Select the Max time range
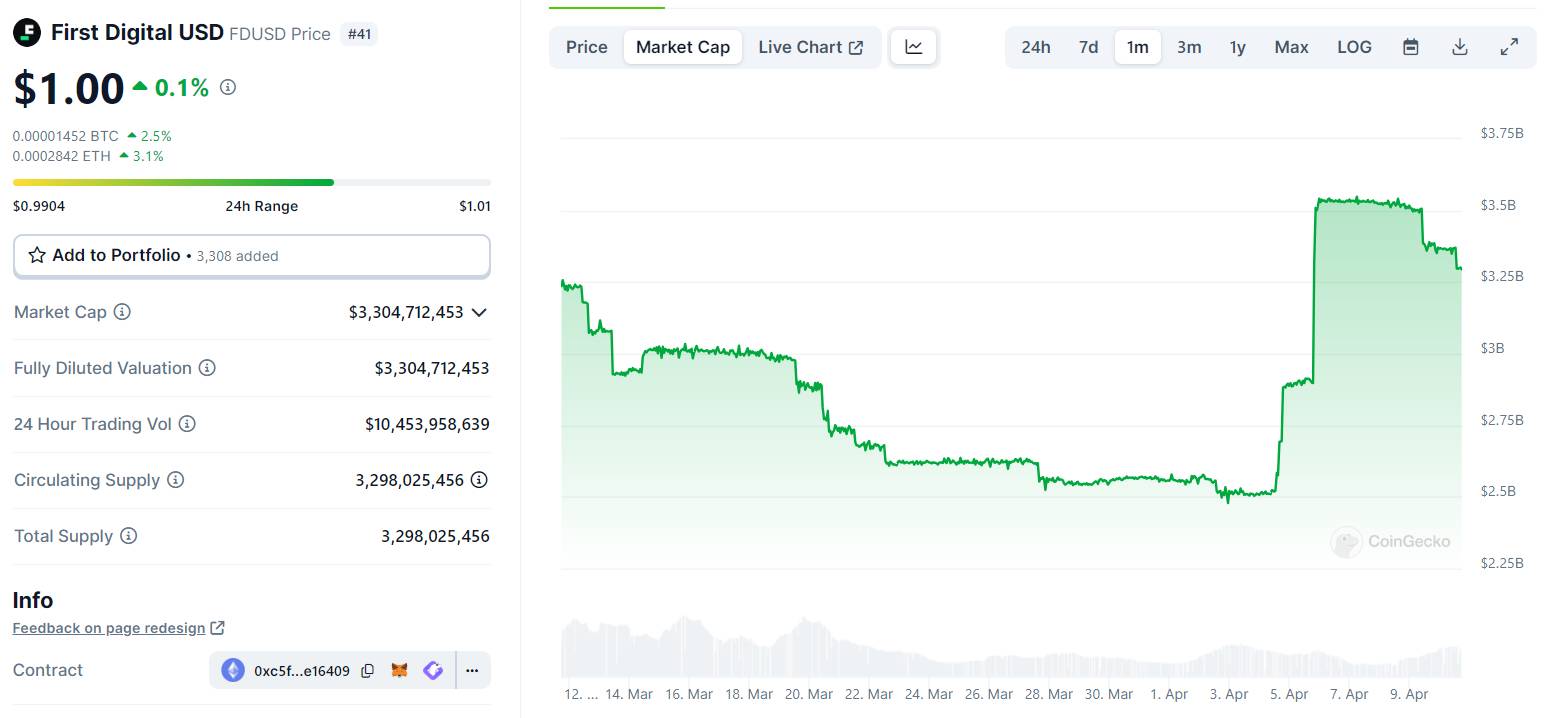This screenshot has width=1555, height=718. [1292, 47]
